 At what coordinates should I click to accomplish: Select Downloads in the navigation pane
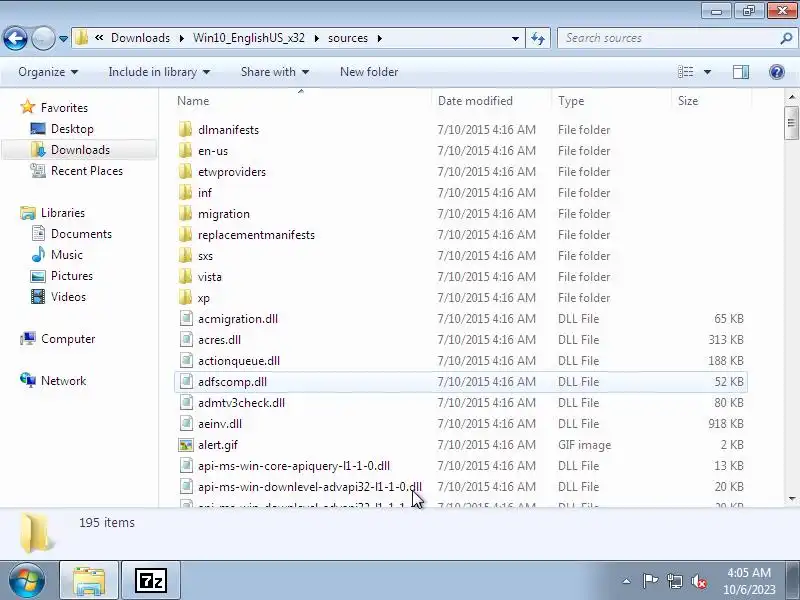click(x=80, y=150)
